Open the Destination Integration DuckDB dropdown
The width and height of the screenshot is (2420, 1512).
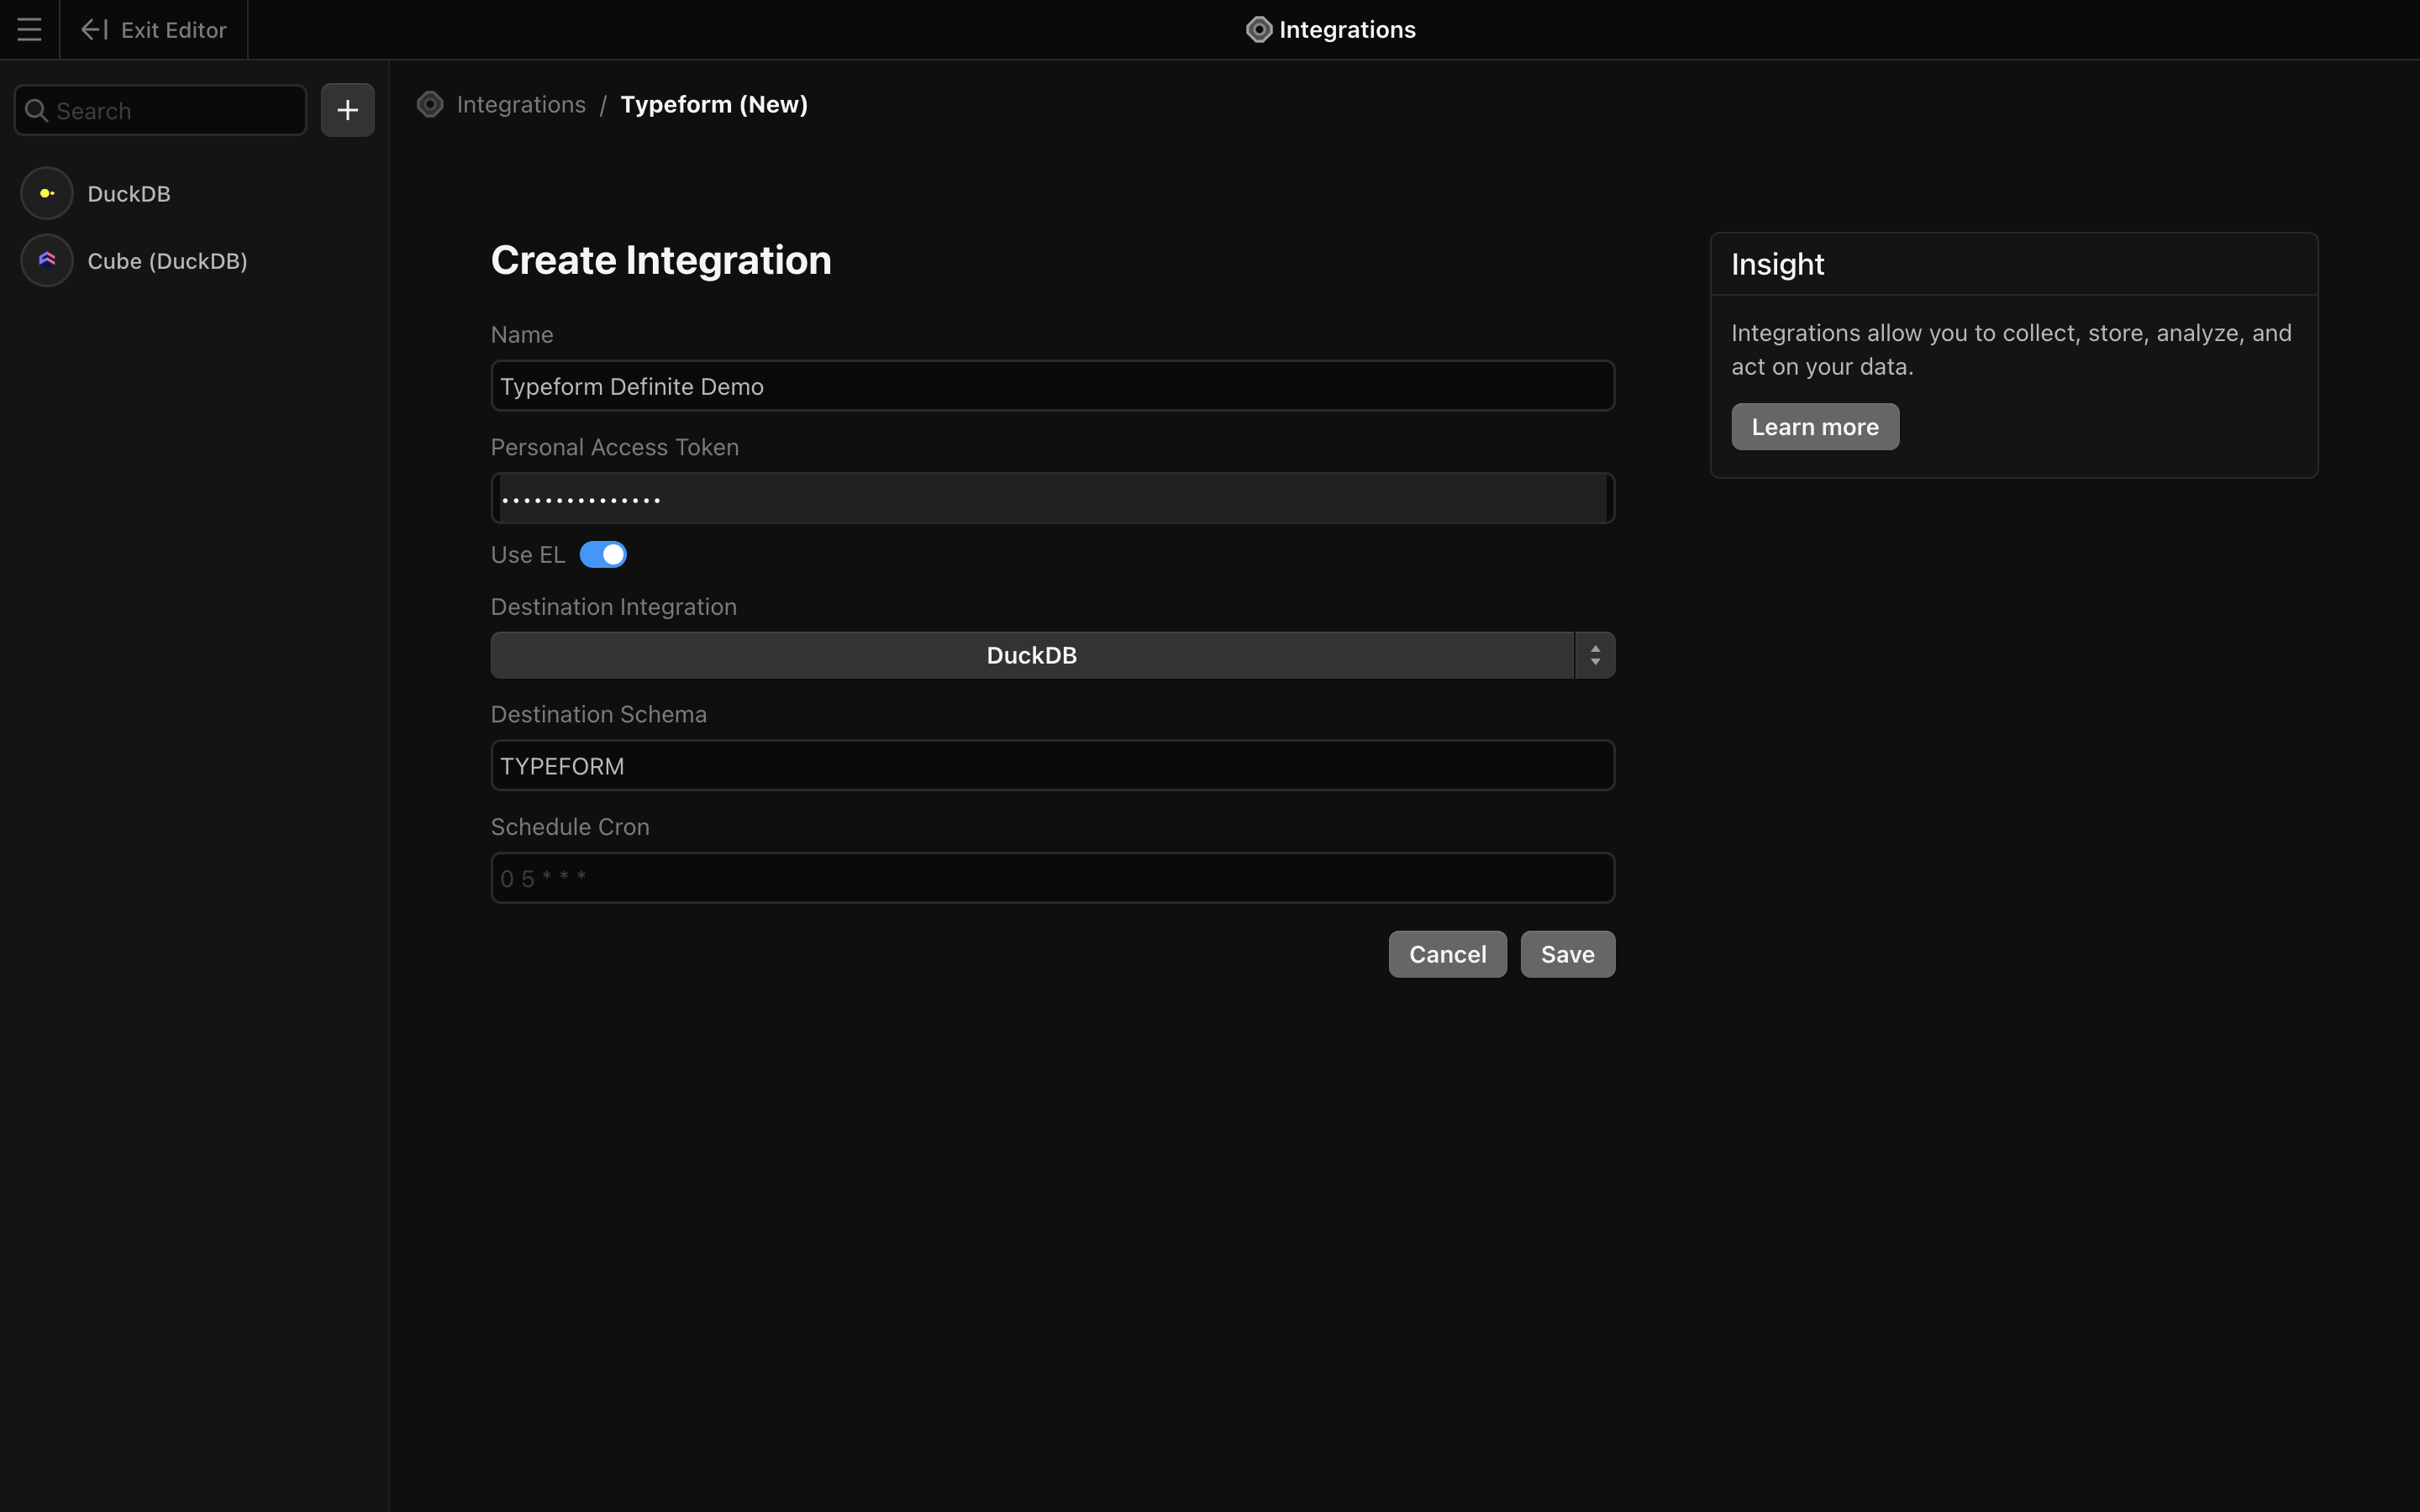[x=1031, y=656]
